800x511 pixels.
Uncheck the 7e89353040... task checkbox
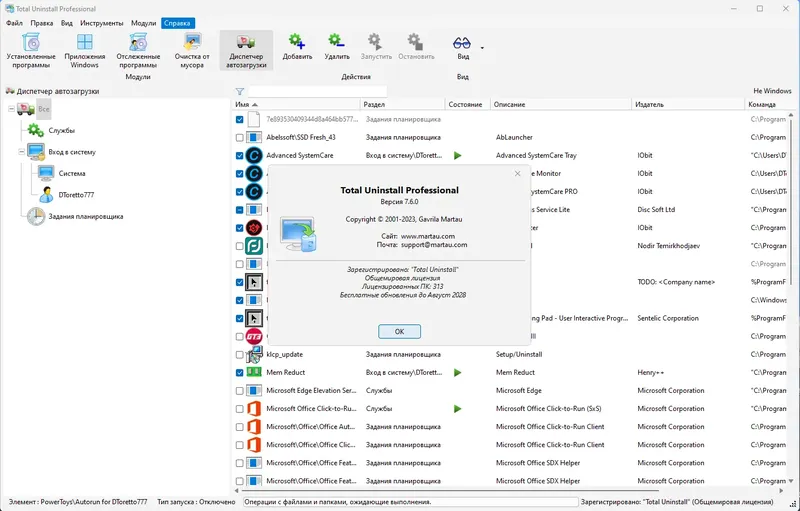[239, 119]
